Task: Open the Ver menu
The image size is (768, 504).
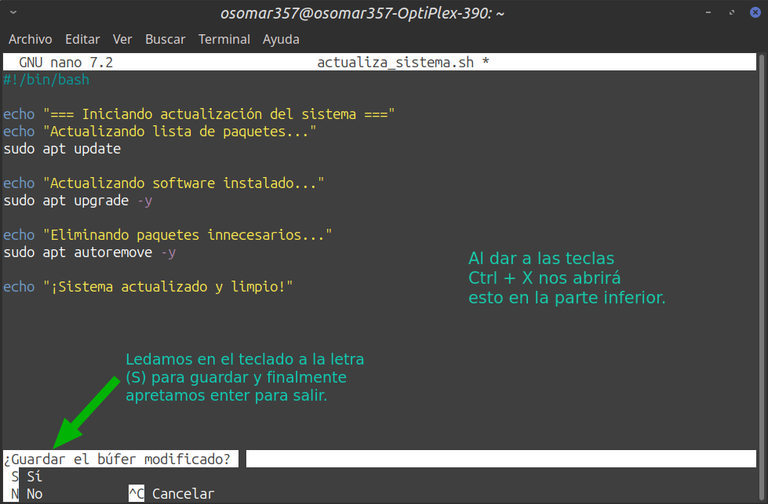Action: tap(122, 39)
